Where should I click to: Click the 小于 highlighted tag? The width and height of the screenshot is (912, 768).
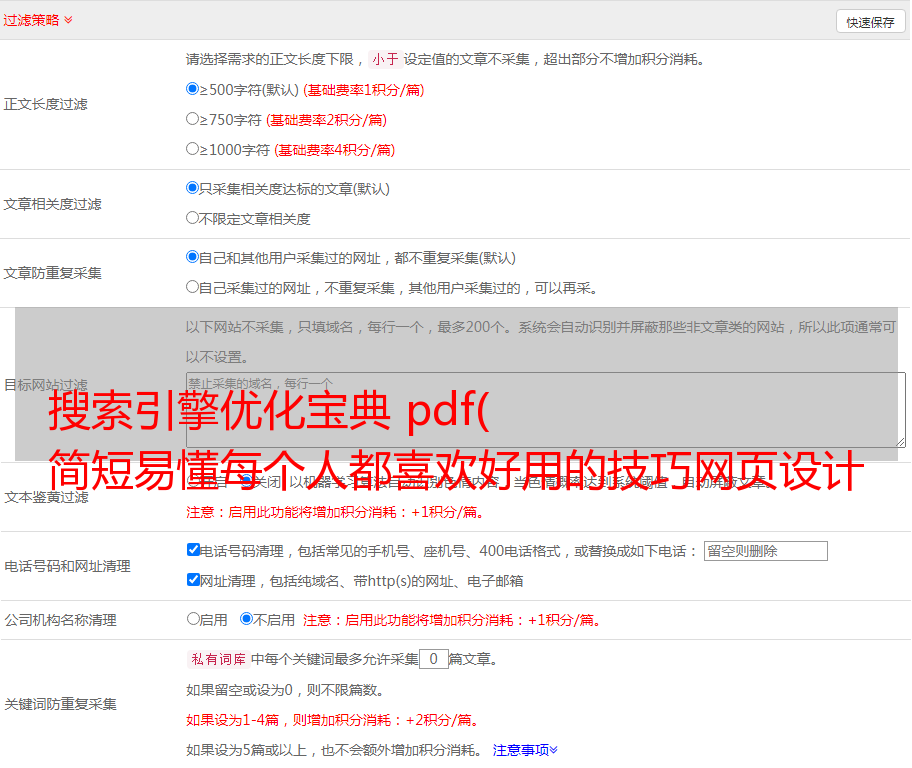pyautogui.click(x=385, y=59)
